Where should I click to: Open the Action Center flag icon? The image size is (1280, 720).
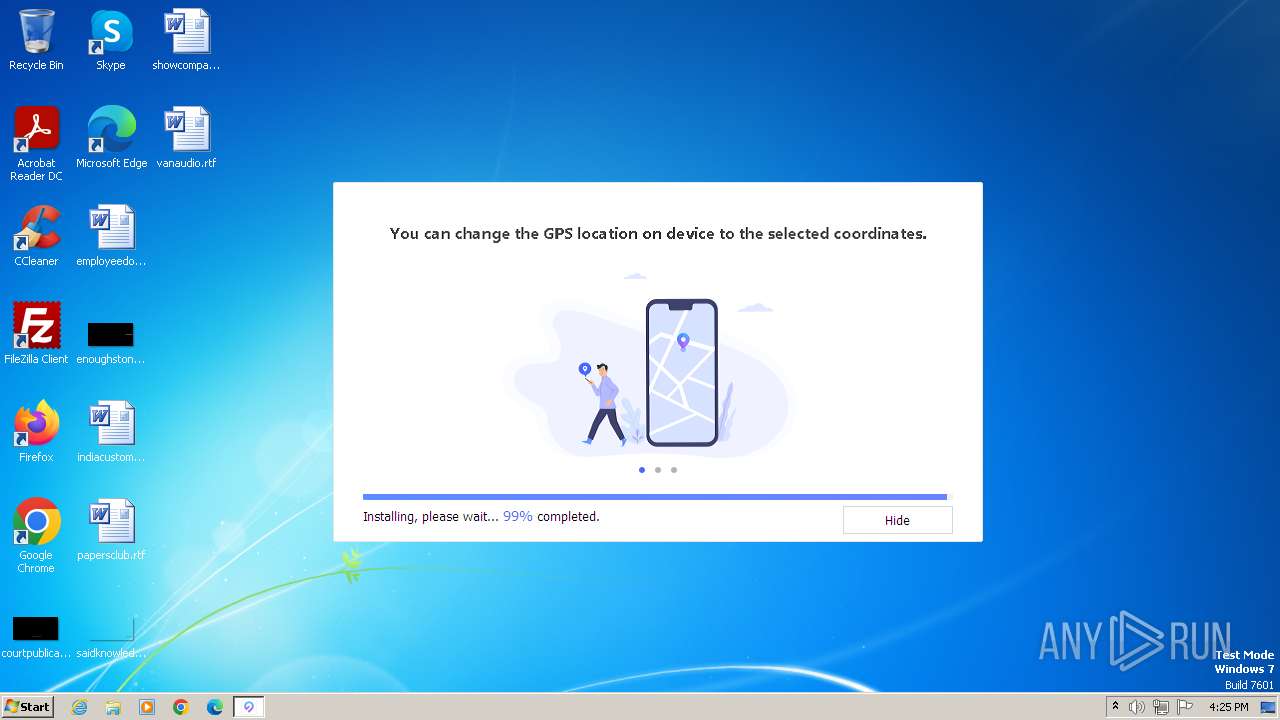point(1185,707)
